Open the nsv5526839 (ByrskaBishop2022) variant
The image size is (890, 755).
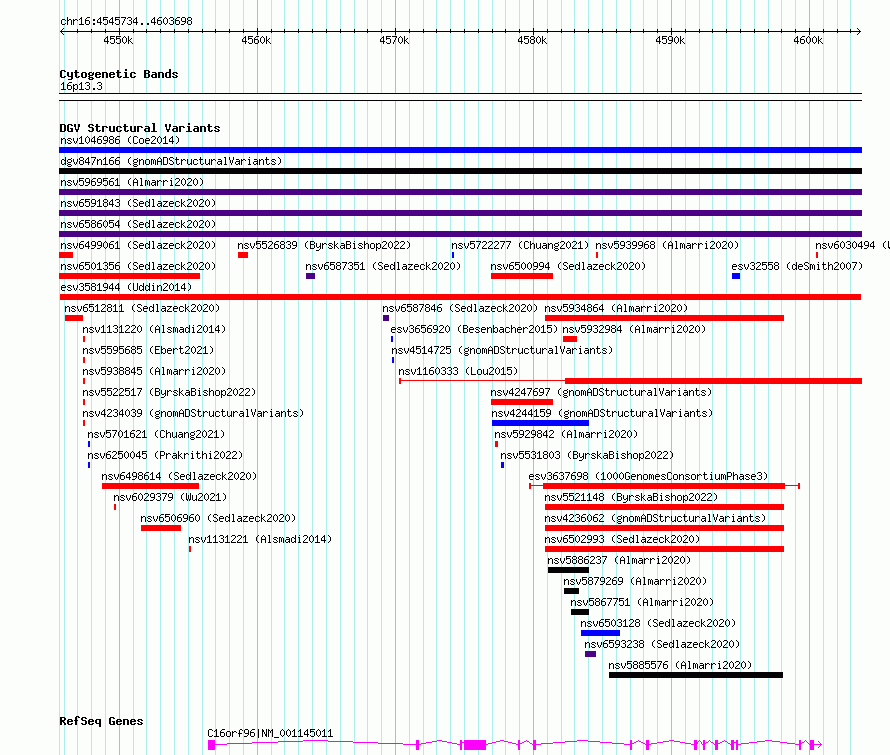(x=324, y=245)
